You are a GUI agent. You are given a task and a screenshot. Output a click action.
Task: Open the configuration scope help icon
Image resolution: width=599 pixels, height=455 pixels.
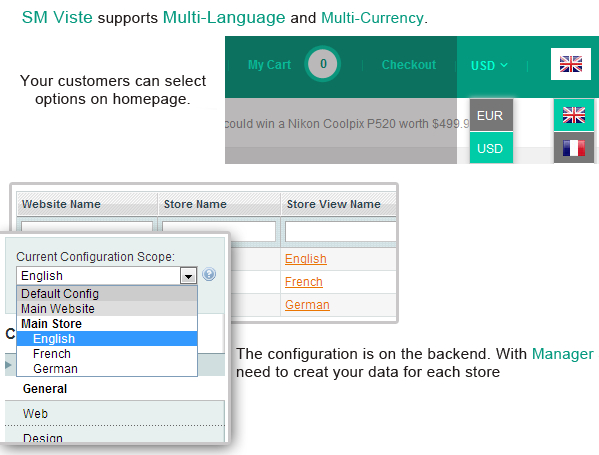pos(209,274)
